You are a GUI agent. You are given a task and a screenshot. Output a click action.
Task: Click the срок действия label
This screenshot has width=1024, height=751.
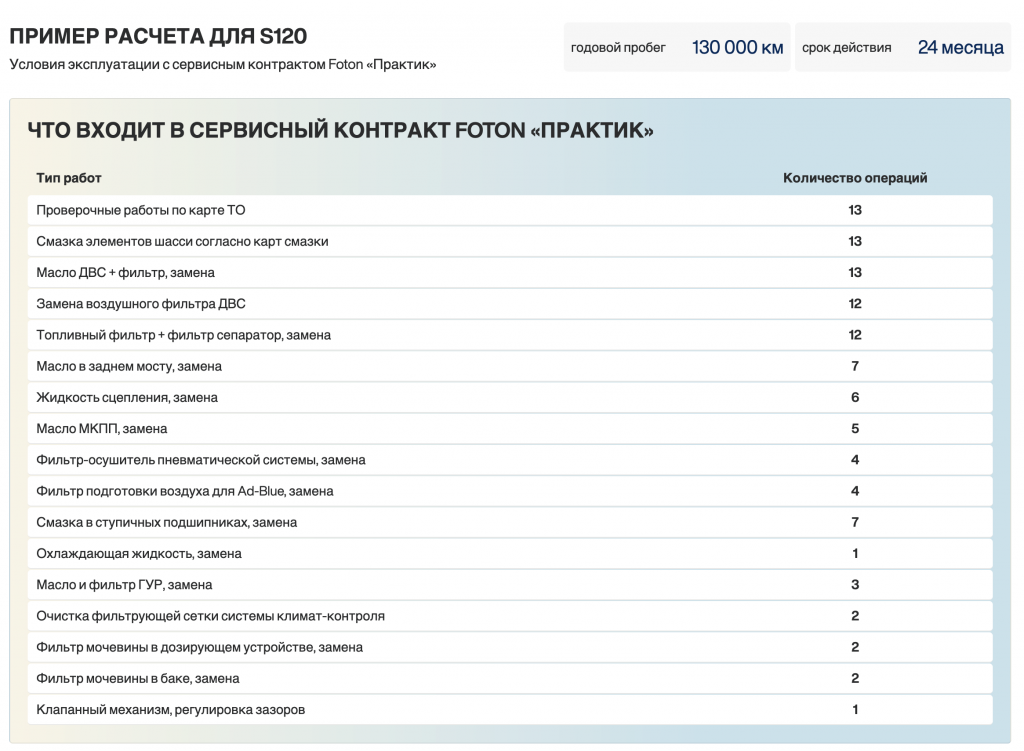(846, 48)
